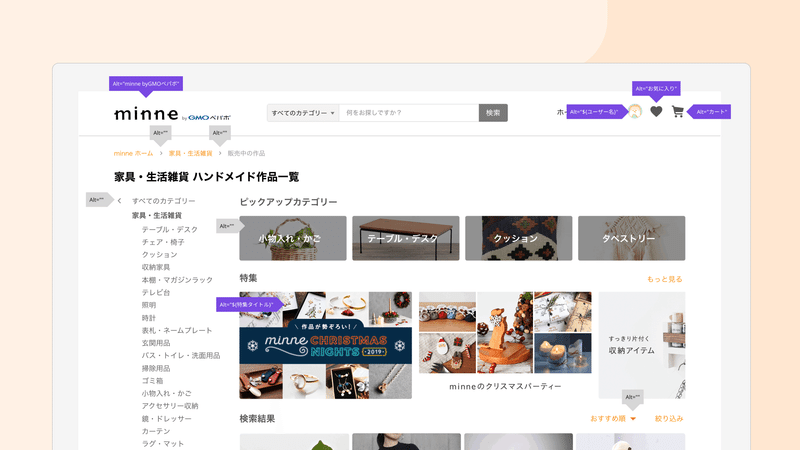Focus the 何をお探しですか search field
The image size is (800, 450).
tap(409, 113)
